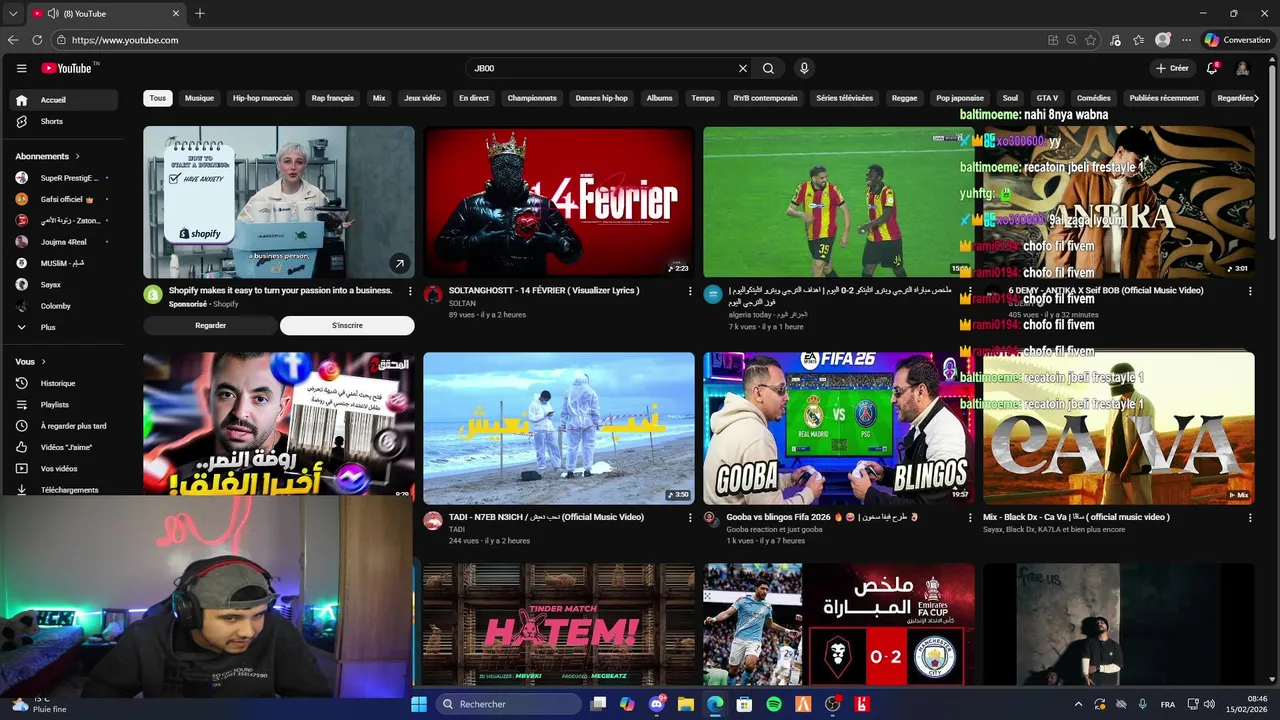The width and height of the screenshot is (1280, 720).
Task: Add this page to favorites star icon
Action: click(x=1091, y=40)
